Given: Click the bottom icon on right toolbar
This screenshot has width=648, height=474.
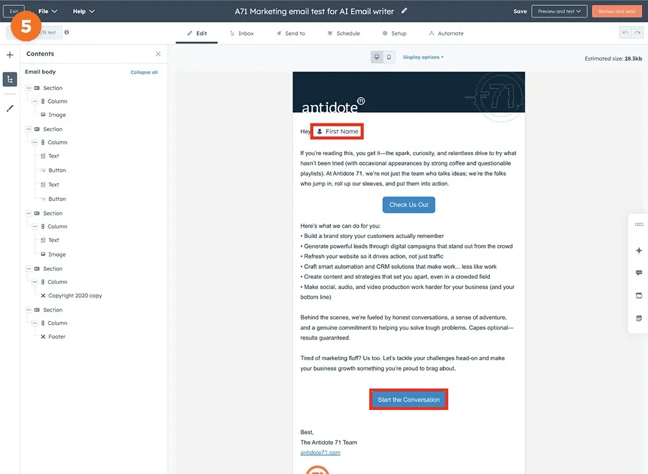Looking at the screenshot, I should (x=639, y=318).
